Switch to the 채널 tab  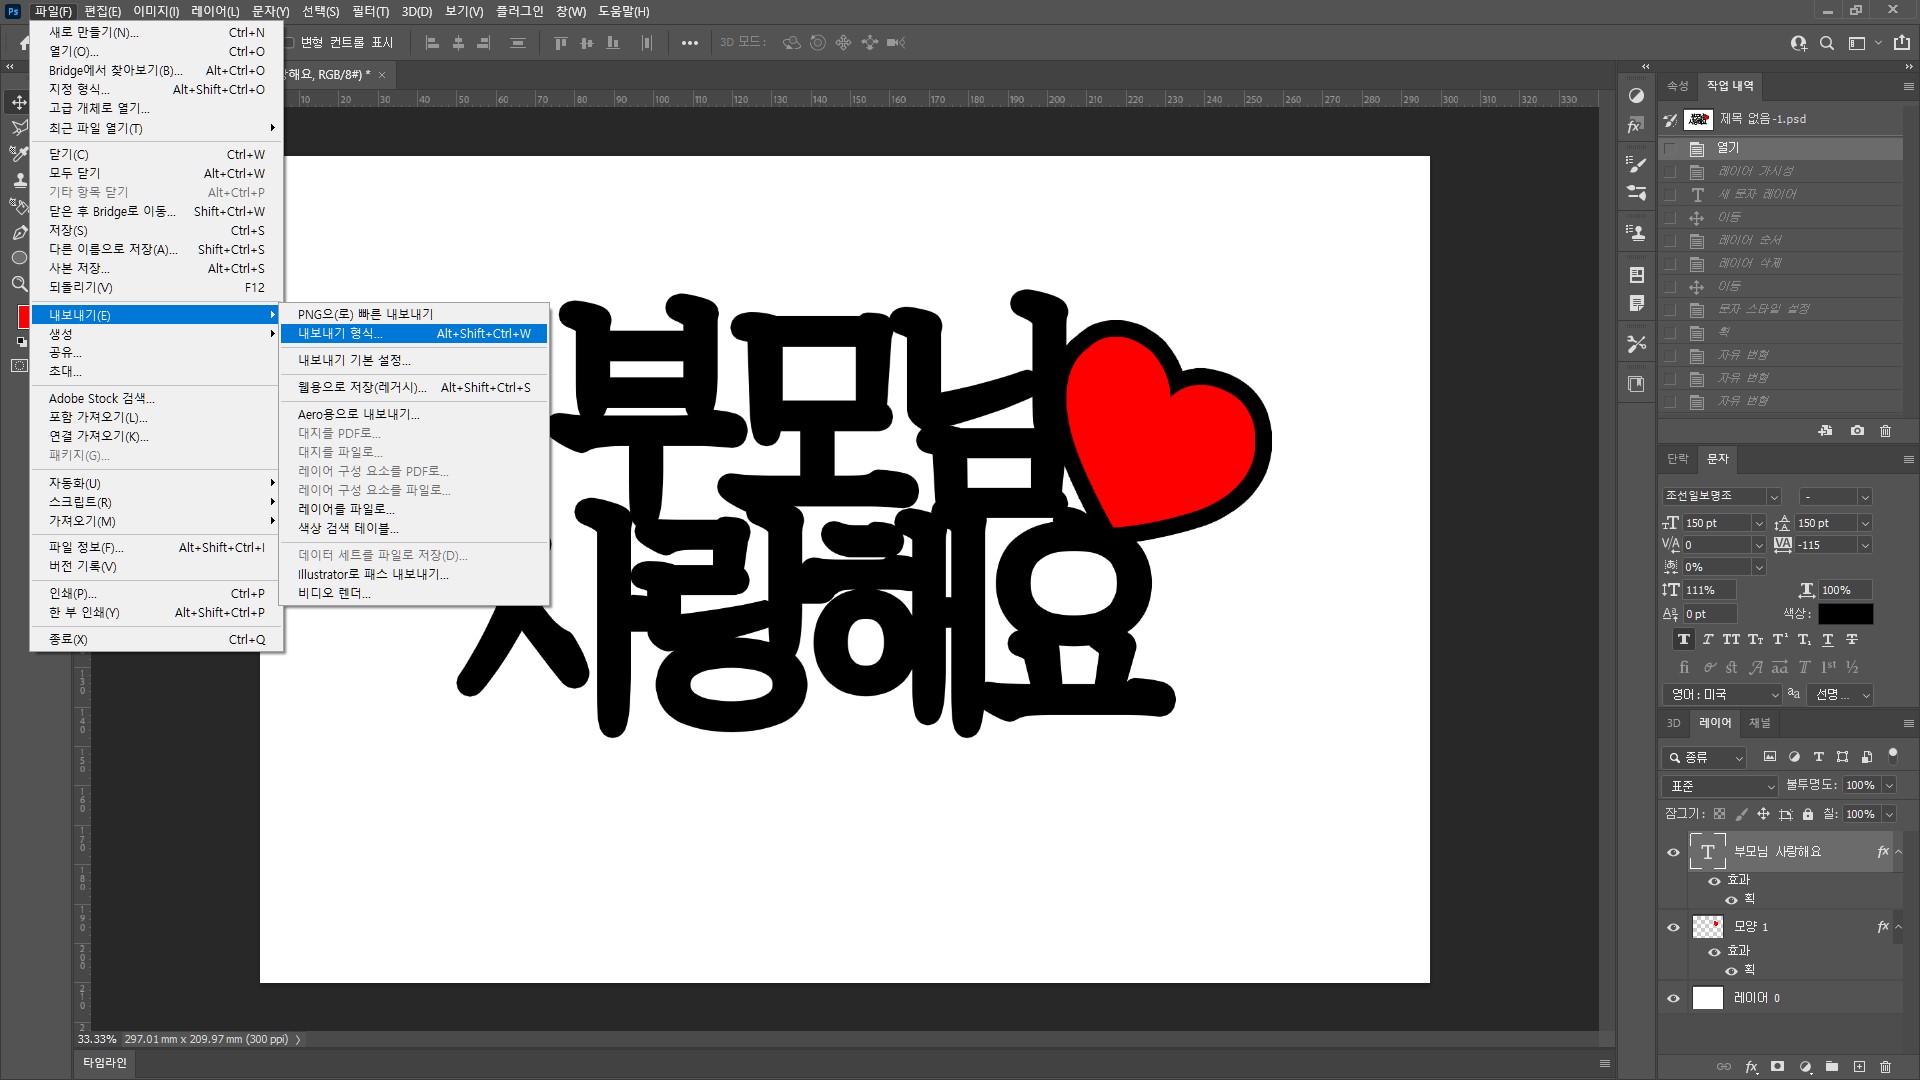point(1759,723)
